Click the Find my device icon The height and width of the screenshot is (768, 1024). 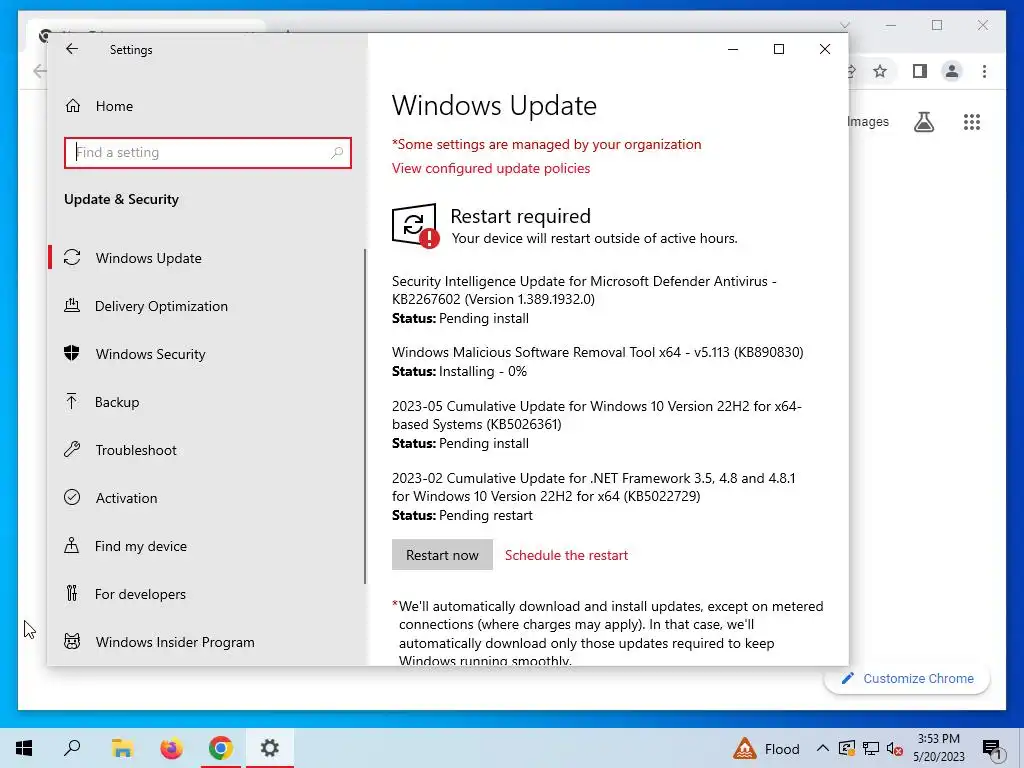[x=72, y=545]
